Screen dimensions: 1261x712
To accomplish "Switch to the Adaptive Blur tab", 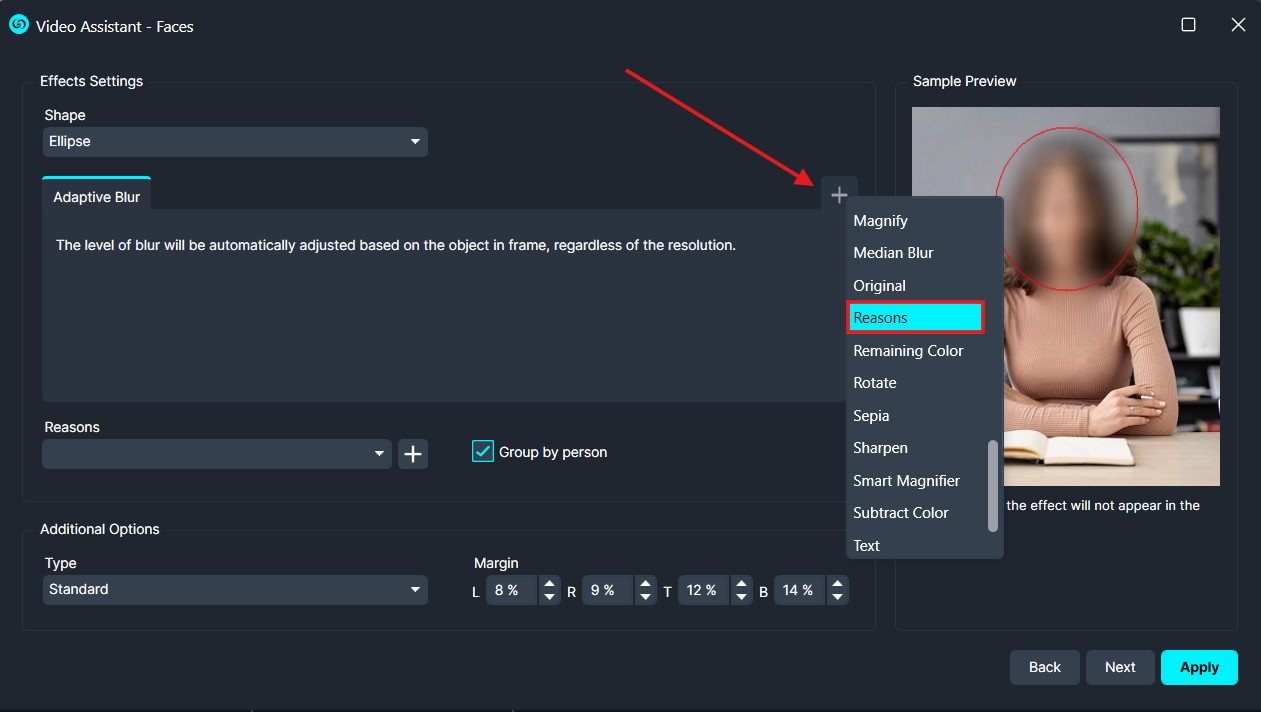I will click(x=96, y=197).
